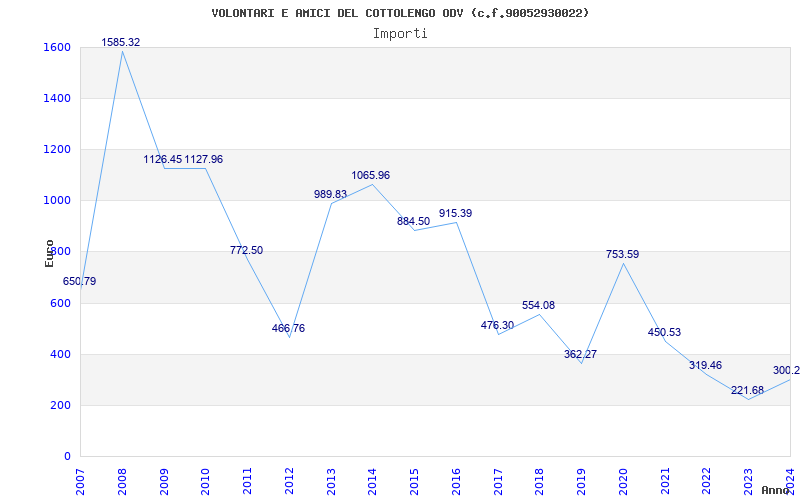Click the 2015 x-axis year label
The image size is (800, 500).
(414, 481)
